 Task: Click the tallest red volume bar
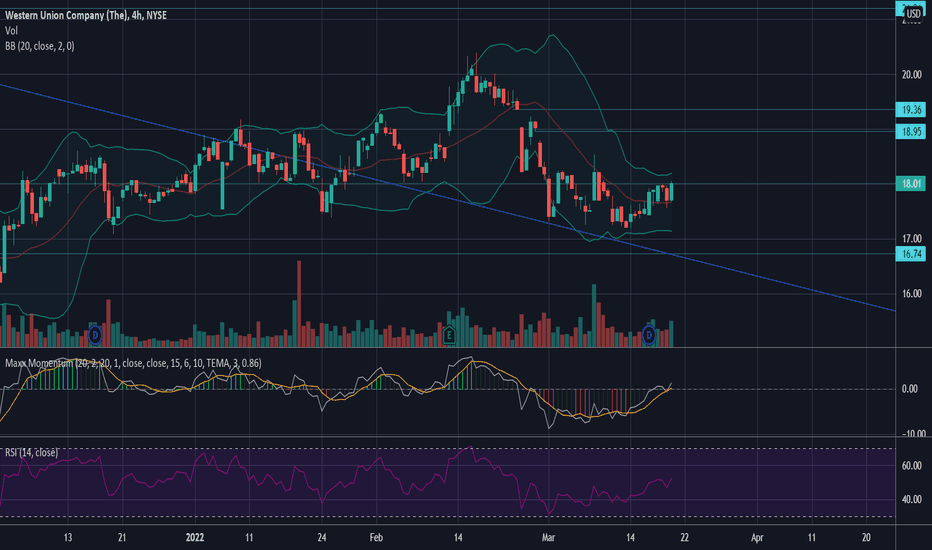point(299,304)
